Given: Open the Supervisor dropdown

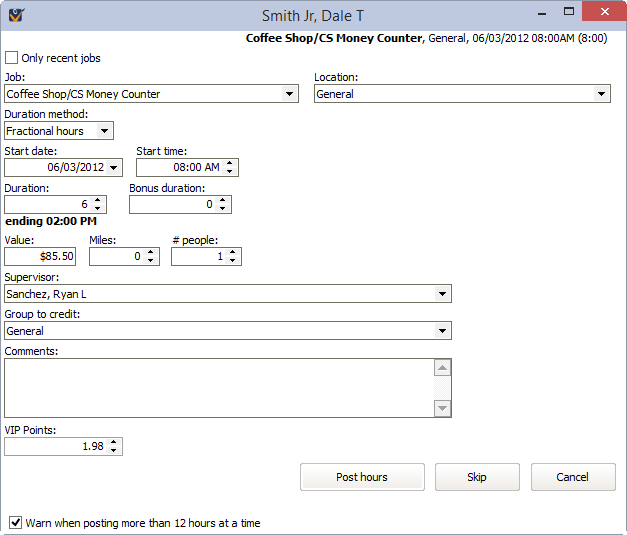Looking at the screenshot, I should 442,294.
